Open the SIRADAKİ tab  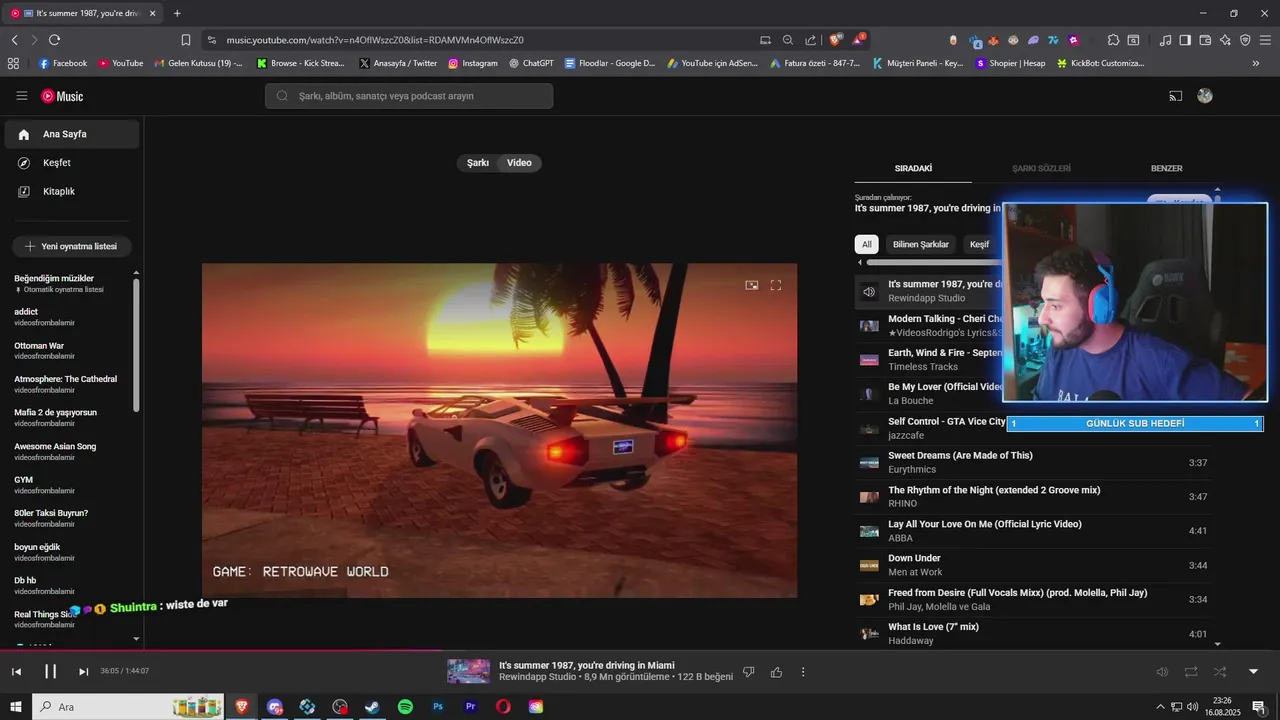913,168
